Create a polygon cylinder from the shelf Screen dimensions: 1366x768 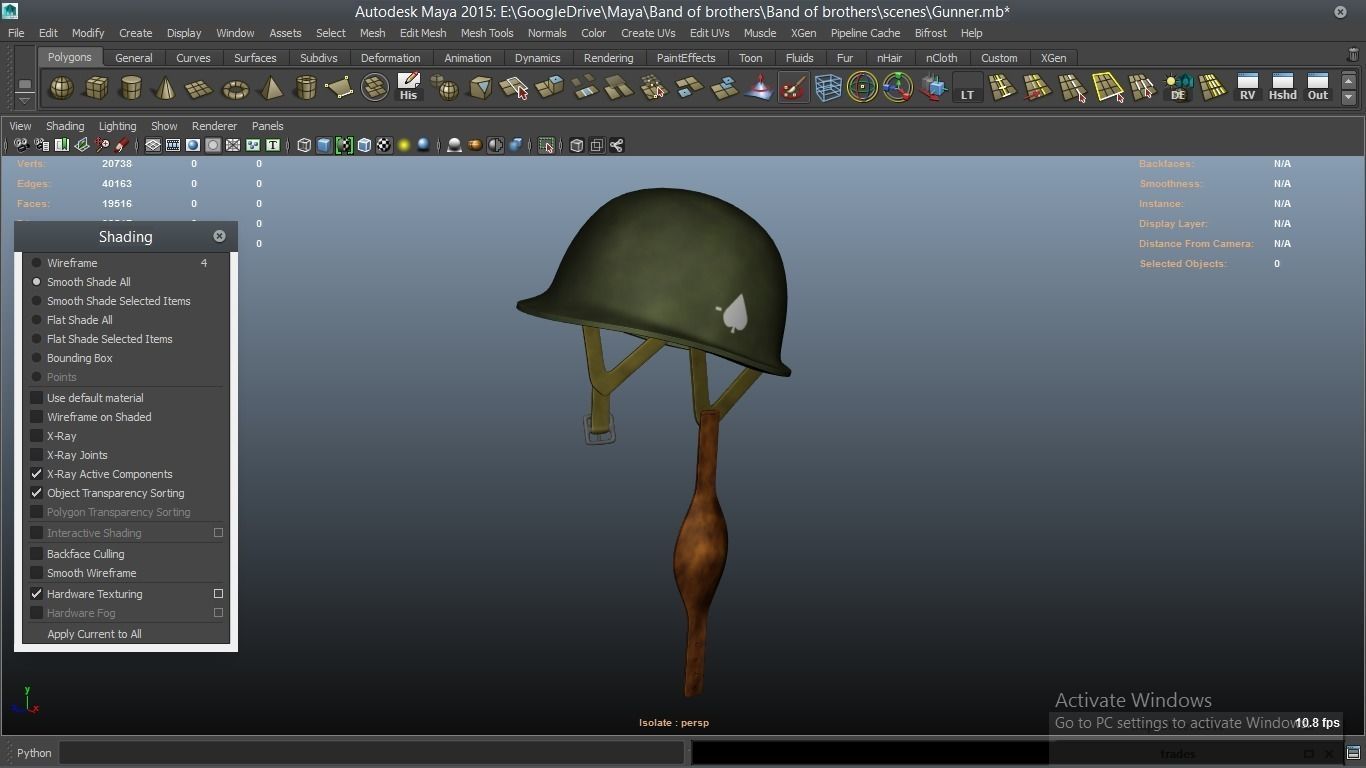click(130, 88)
